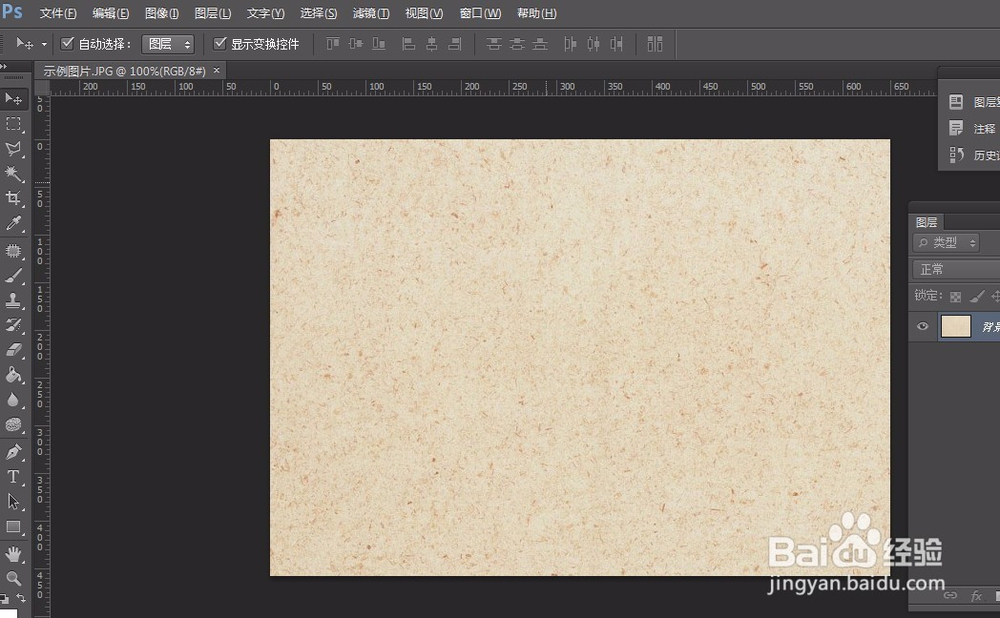Select the History Brush tool
Image resolution: width=1000 pixels, height=618 pixels.
[x=13, y=325]
